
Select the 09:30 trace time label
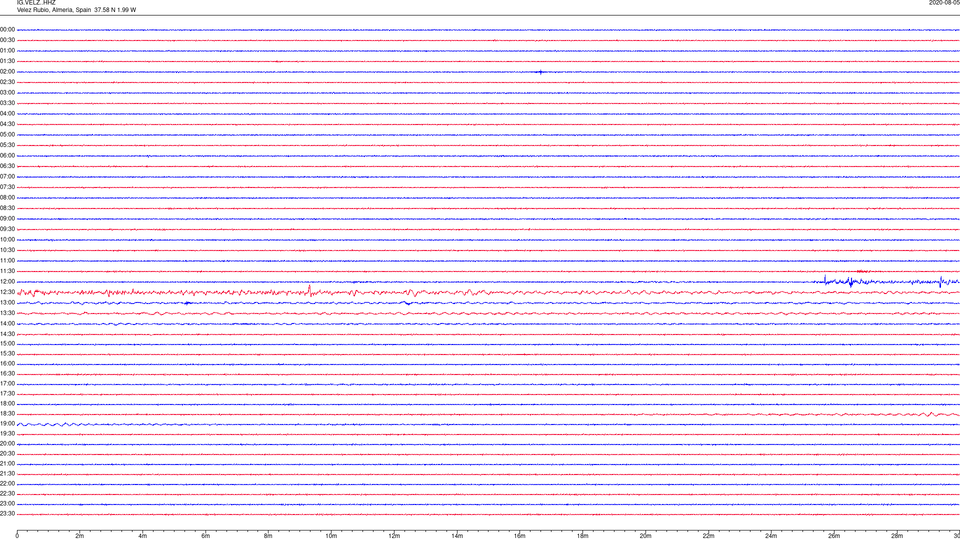pyautogui.click(x=7, y=229)
